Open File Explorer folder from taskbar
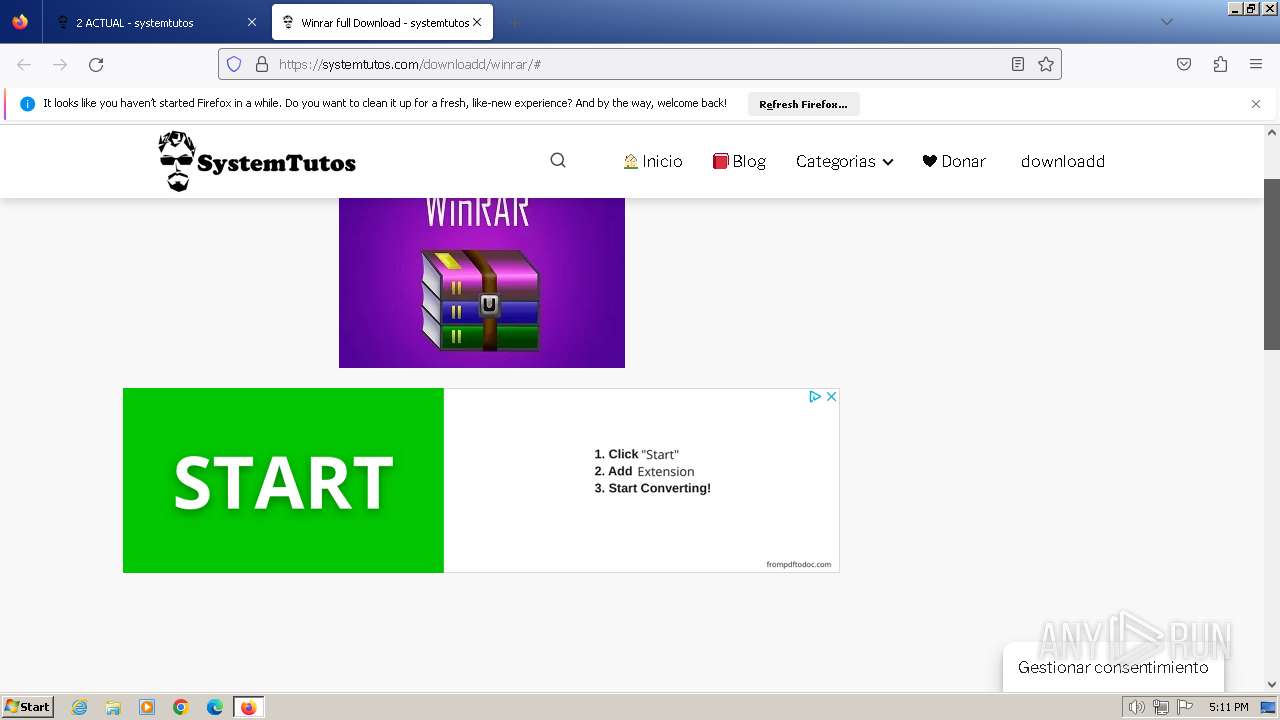 113,707
